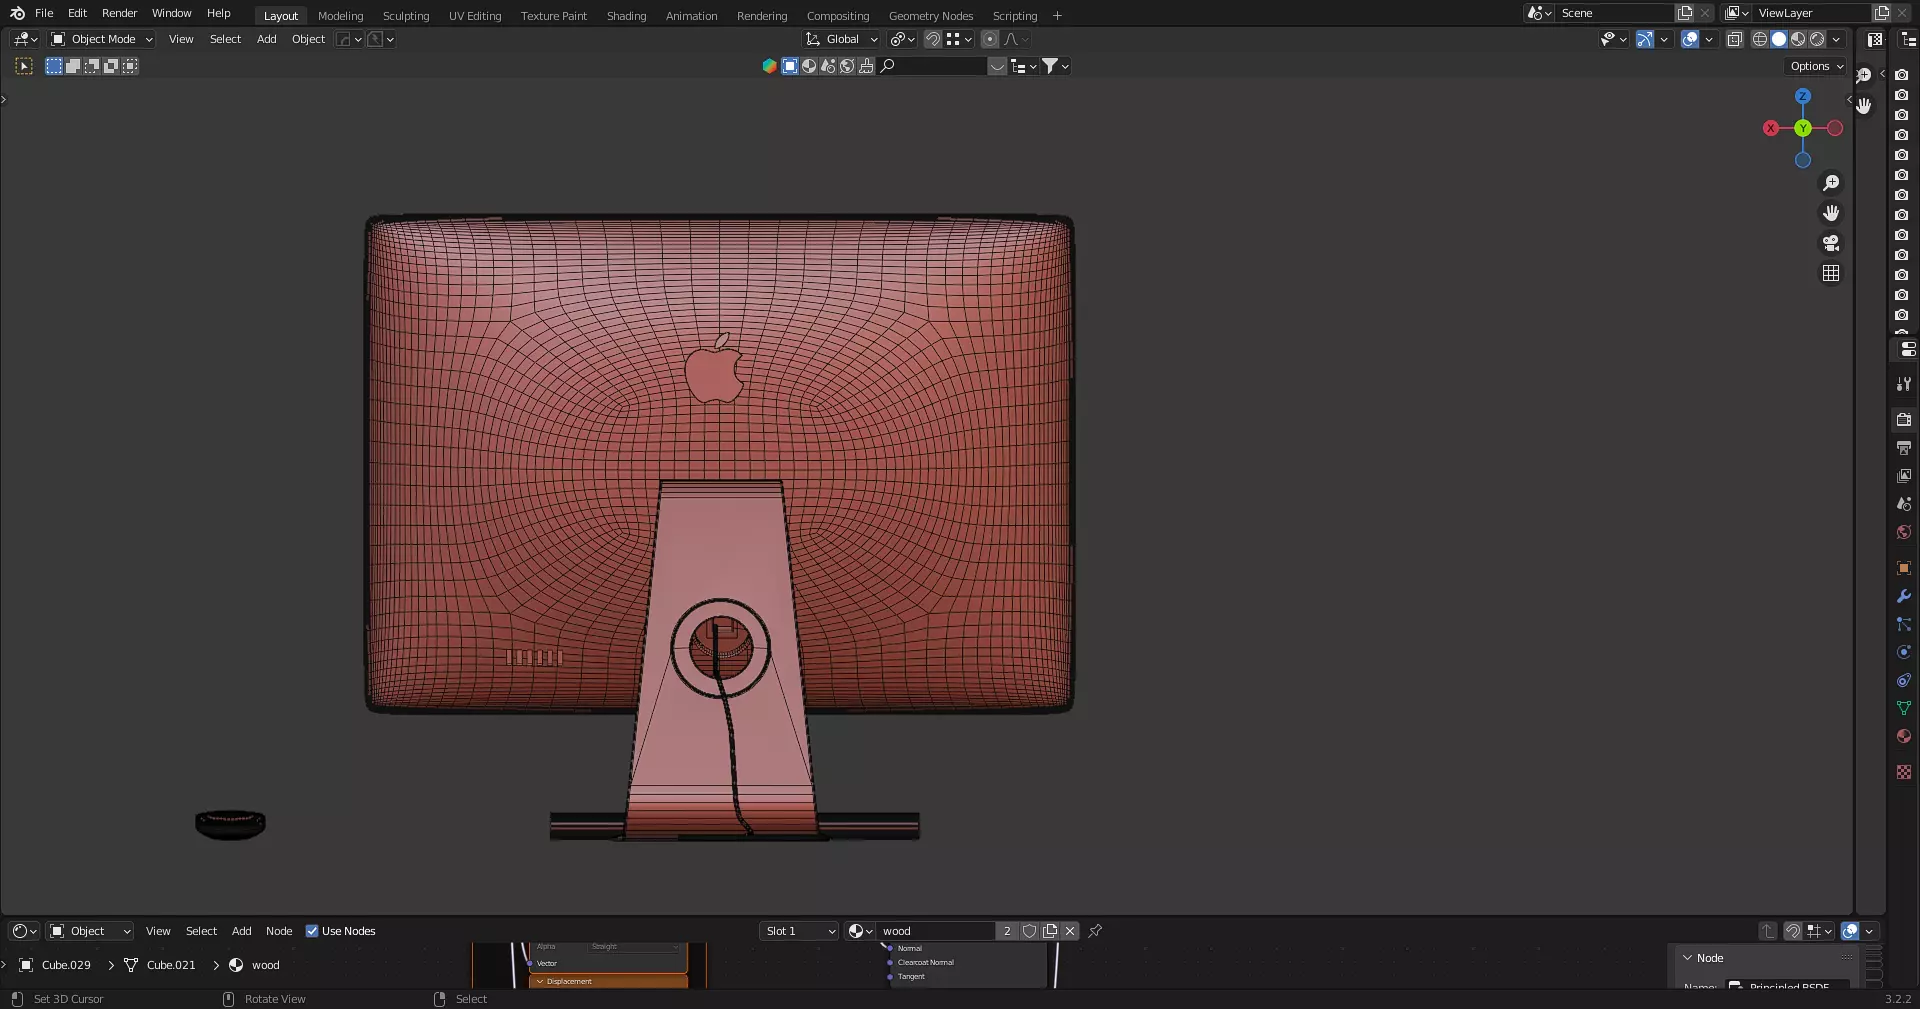Open object types visibility dropdown

pos(1613,39)
